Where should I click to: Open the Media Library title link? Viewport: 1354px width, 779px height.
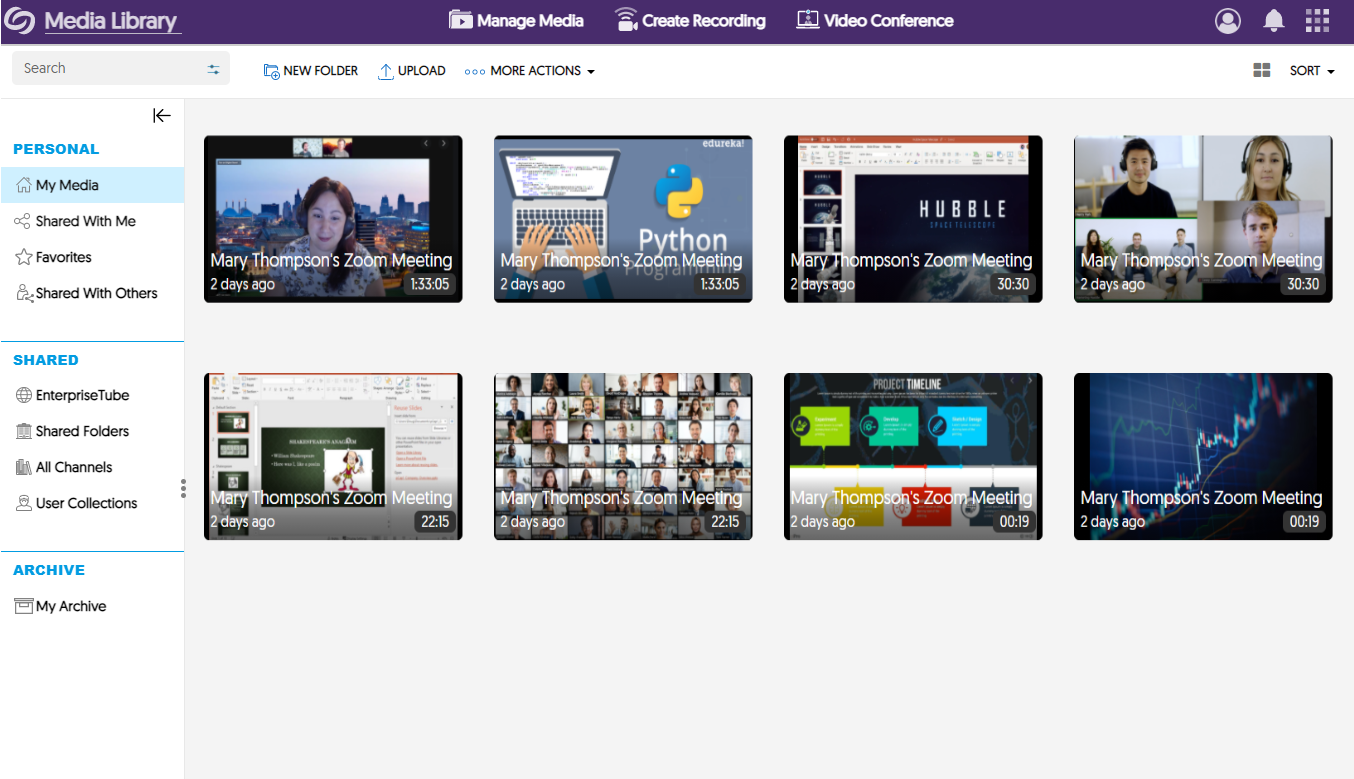pos(111,21)
